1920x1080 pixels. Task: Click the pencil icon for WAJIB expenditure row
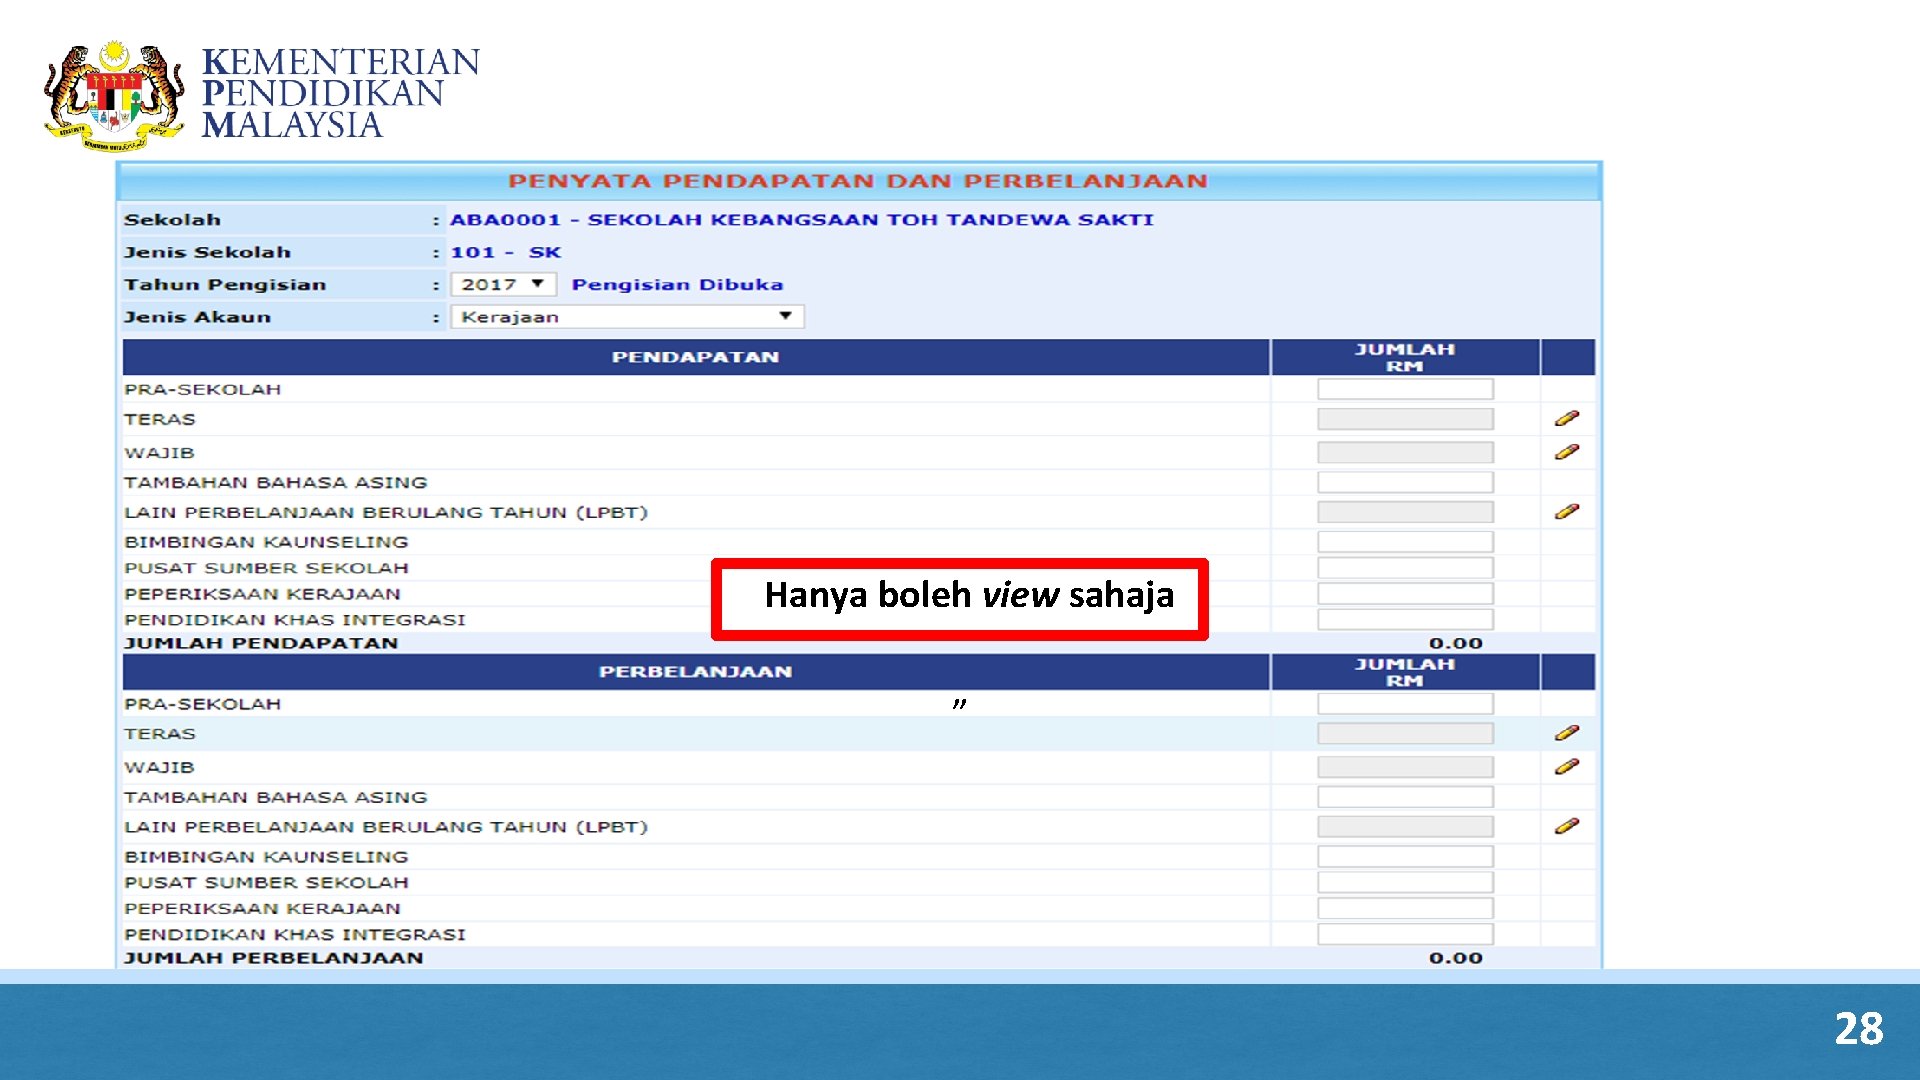1566,767
